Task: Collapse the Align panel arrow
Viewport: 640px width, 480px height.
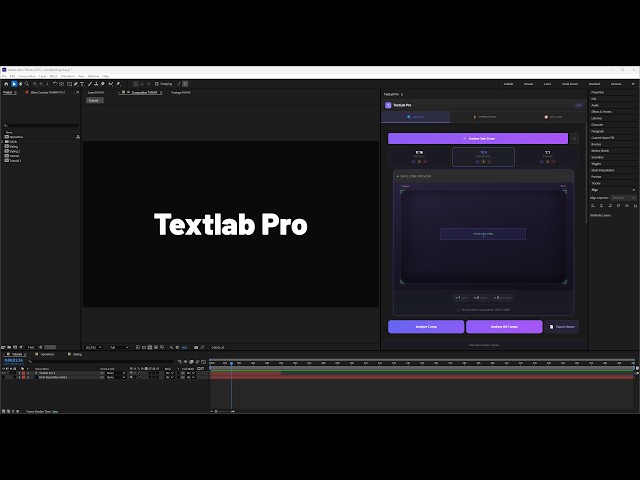Action: [x=633, y=190]
